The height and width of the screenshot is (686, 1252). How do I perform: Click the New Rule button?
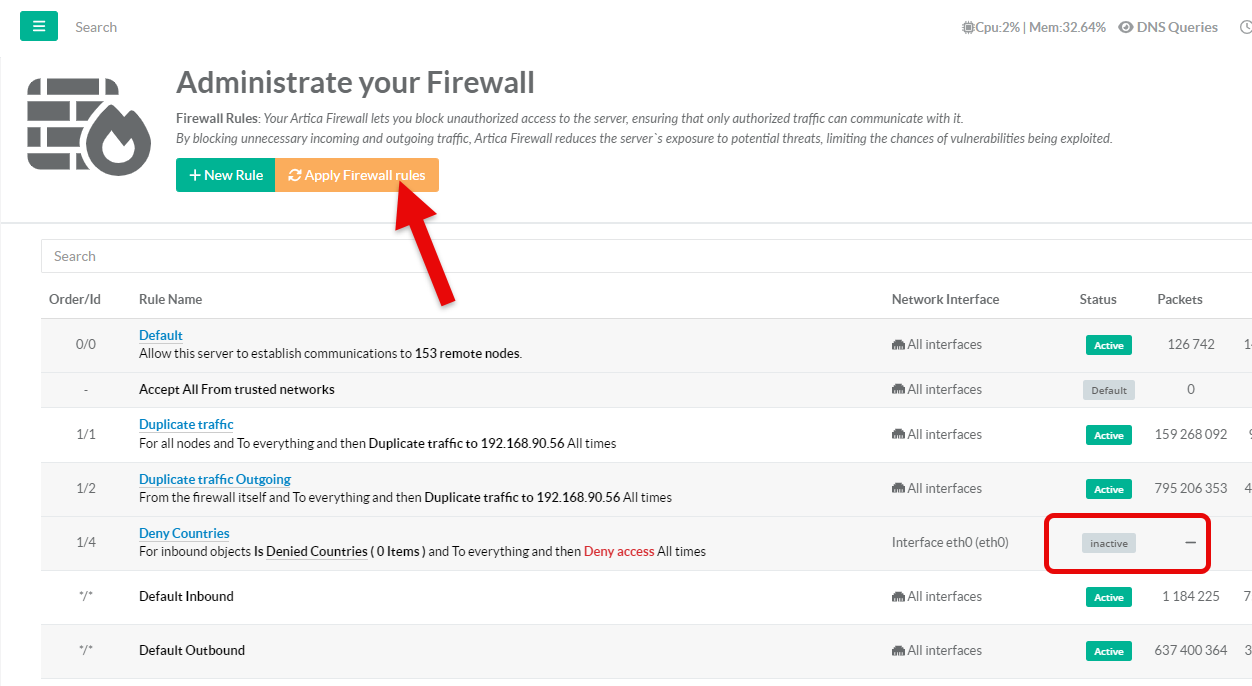225,175
